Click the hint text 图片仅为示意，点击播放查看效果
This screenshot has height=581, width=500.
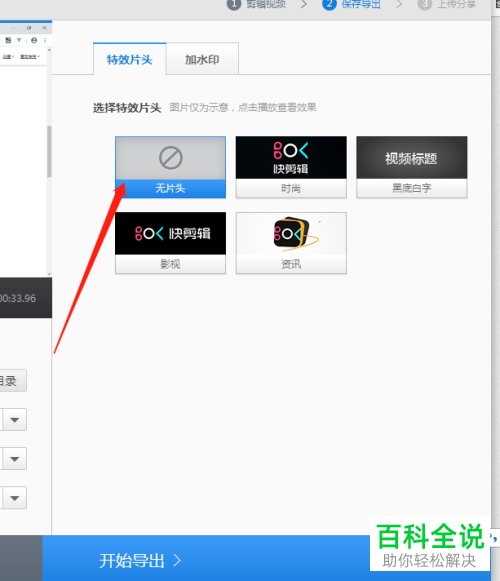tap(243, 107)
